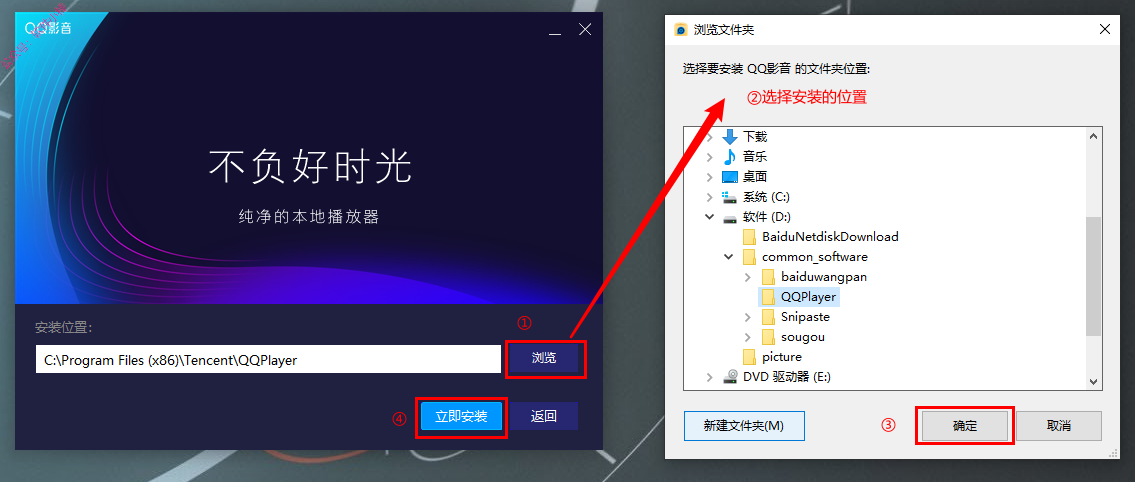Expand the sougou folder node
1135x482 pixels.
[x=748, y=337]
